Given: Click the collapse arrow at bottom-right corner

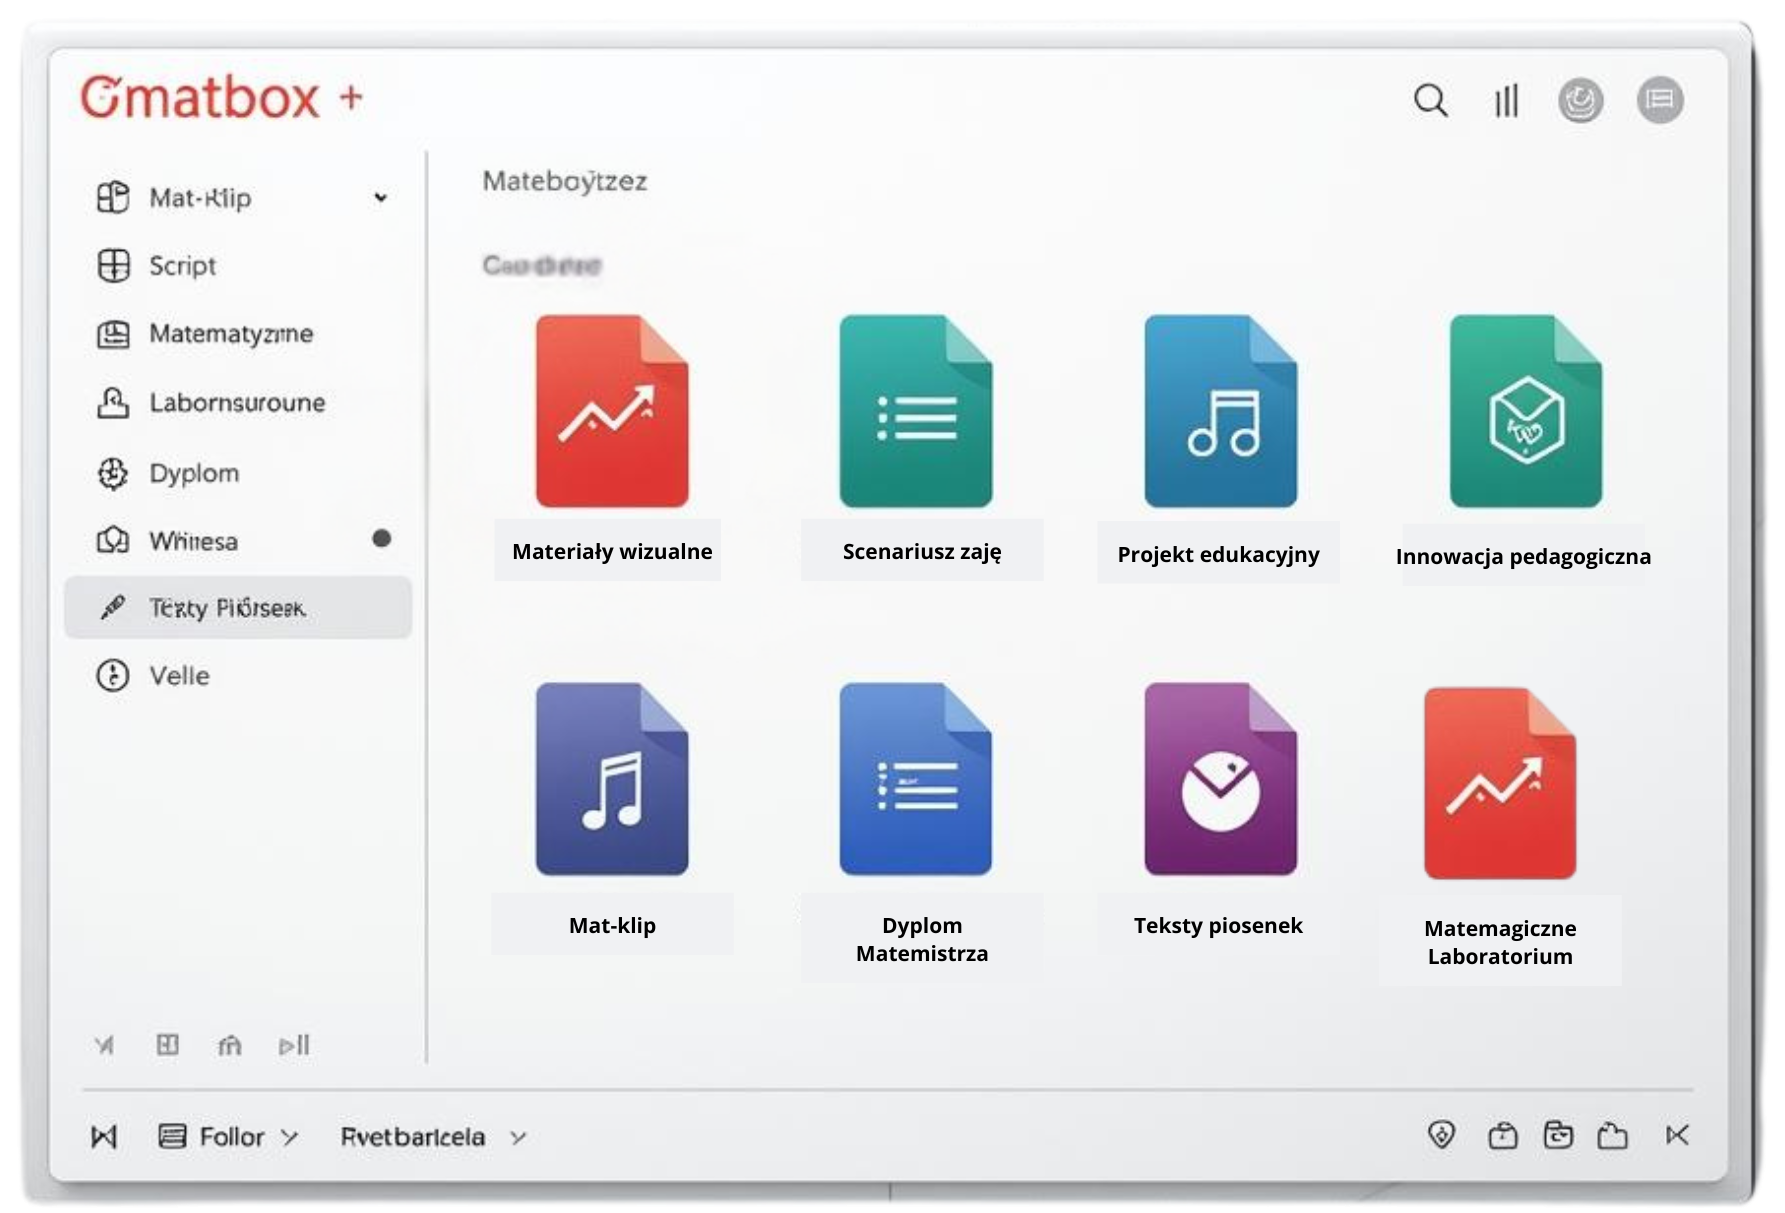Looking at the screenshot, I should click(1677, 1135).
